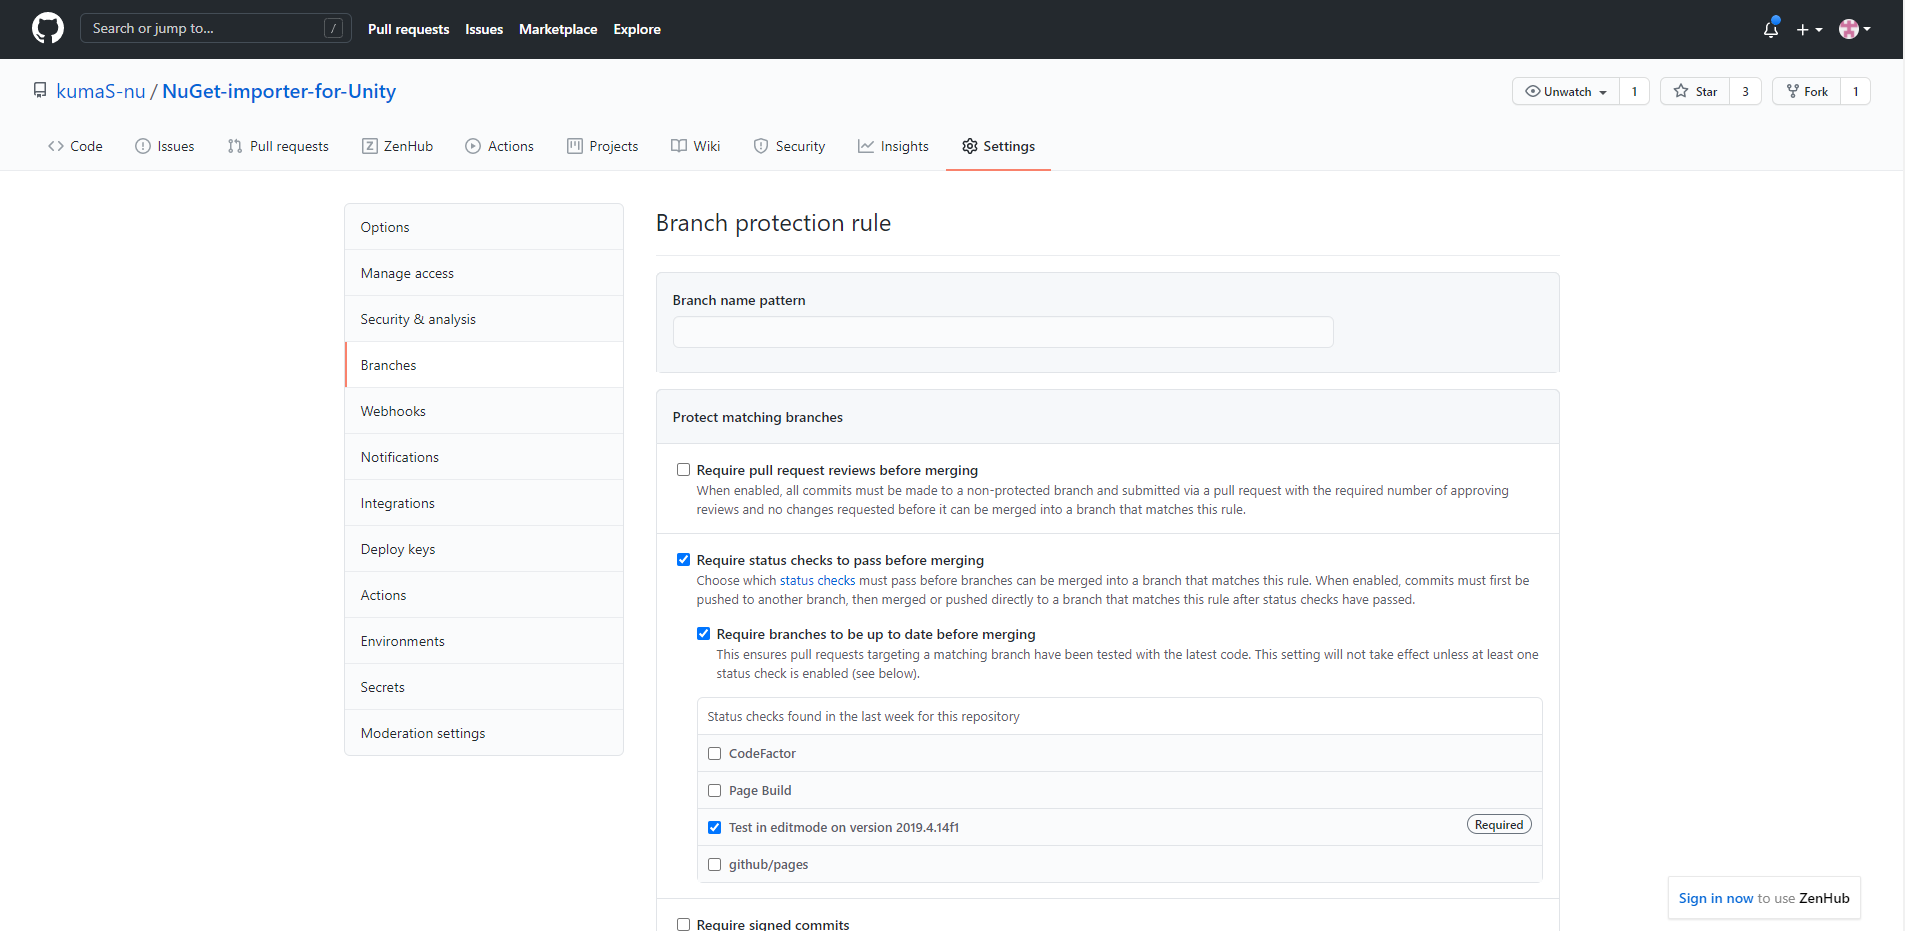Expand the Unwatch dropdown
The width and height of the screenshot is (1905, 931).
tap(1565, 91)
